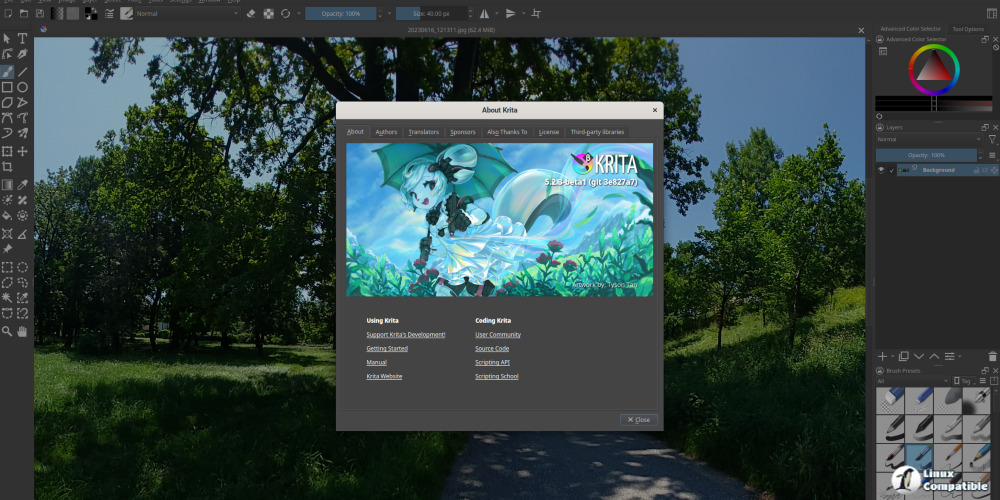Hide the Background layer visibility eye
This screenshot has height=500, width=1000.
pyautogui.click(x=882, y=170)
